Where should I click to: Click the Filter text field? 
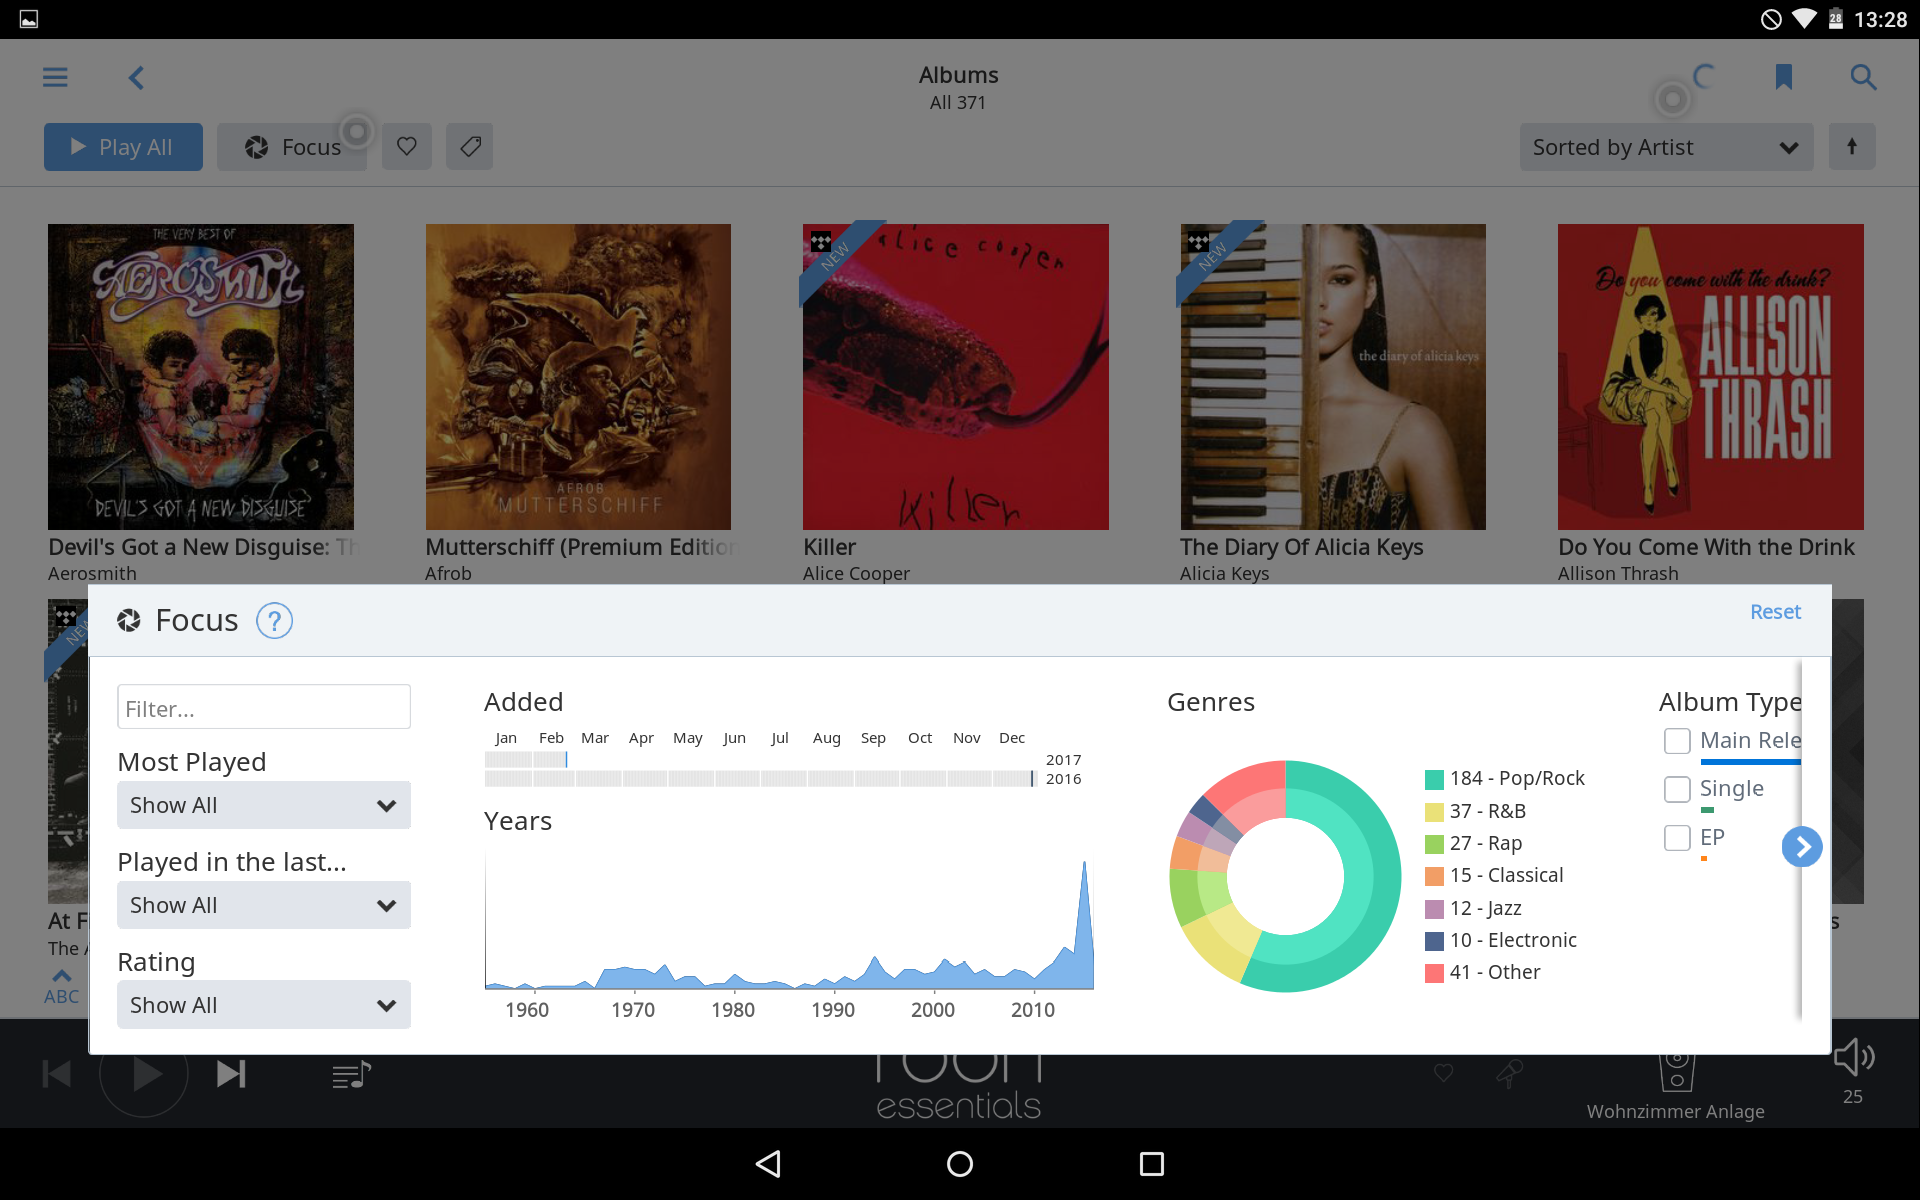[x=264, y=708]
